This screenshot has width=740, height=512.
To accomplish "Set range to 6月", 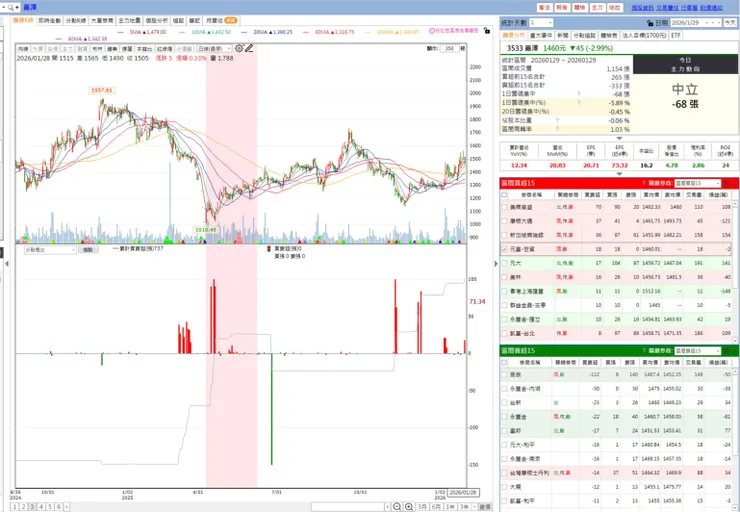I will coord(436,507).
